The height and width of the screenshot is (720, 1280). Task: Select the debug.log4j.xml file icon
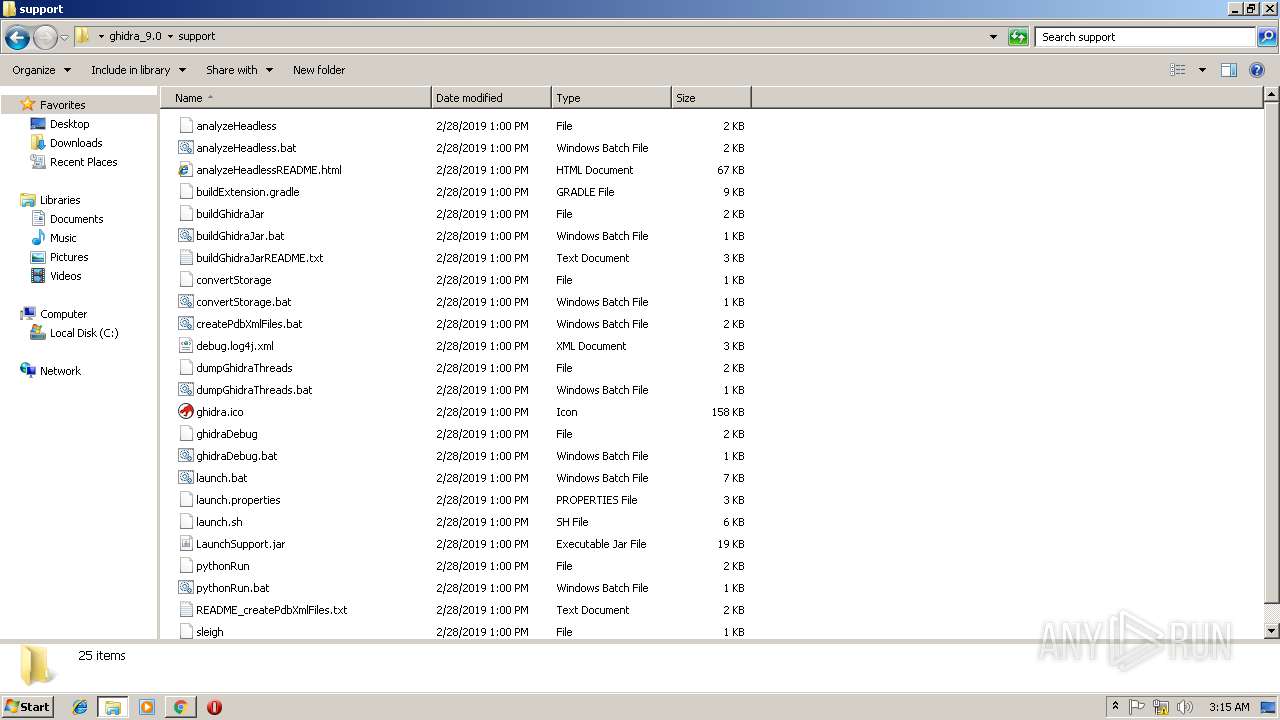pos(185,346)
